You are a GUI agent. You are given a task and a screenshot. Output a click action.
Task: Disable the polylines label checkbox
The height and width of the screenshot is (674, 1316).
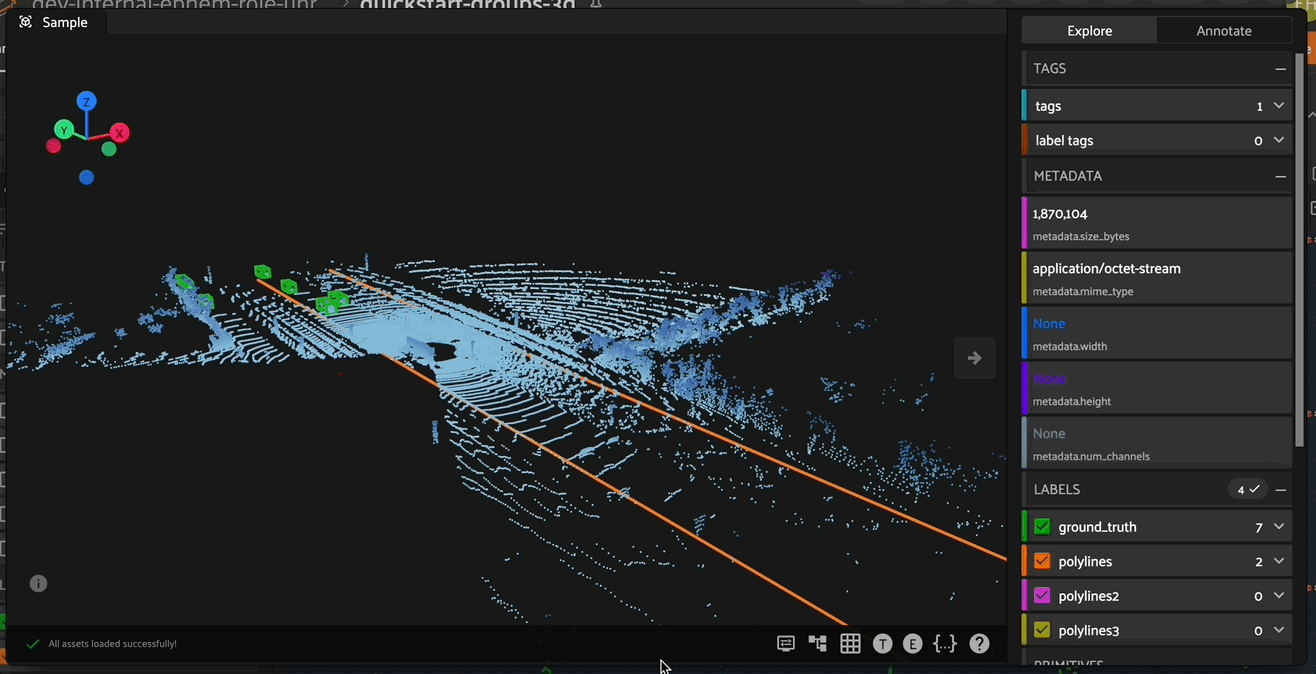1041,561
